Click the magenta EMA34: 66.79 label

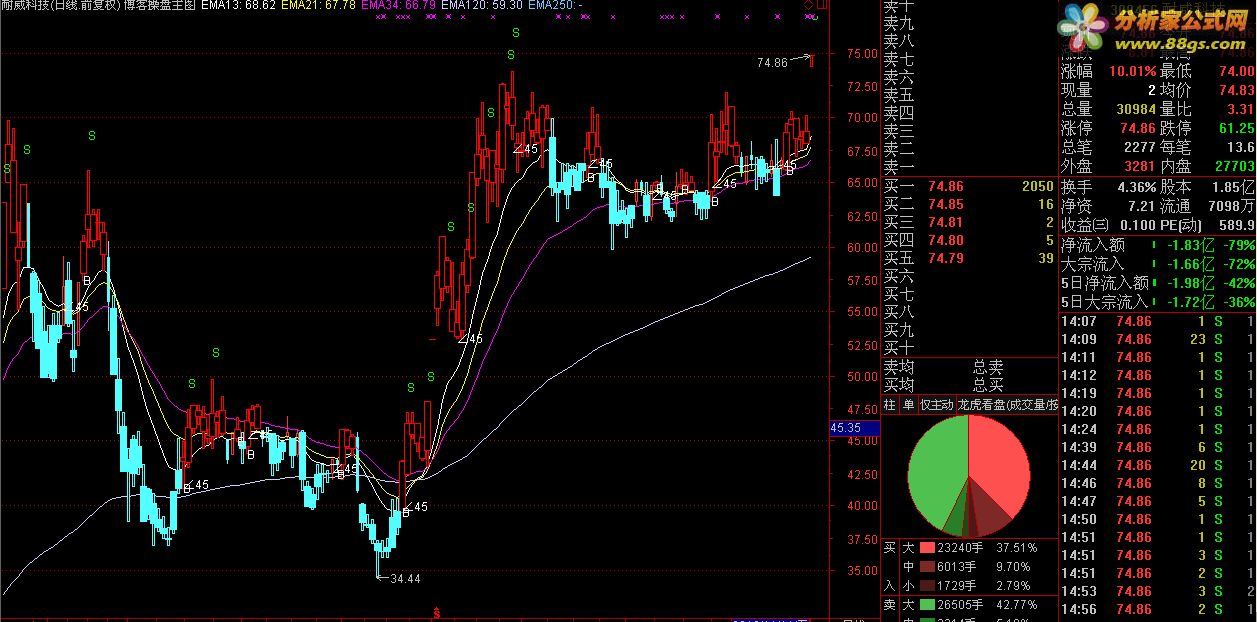point(399,6)
